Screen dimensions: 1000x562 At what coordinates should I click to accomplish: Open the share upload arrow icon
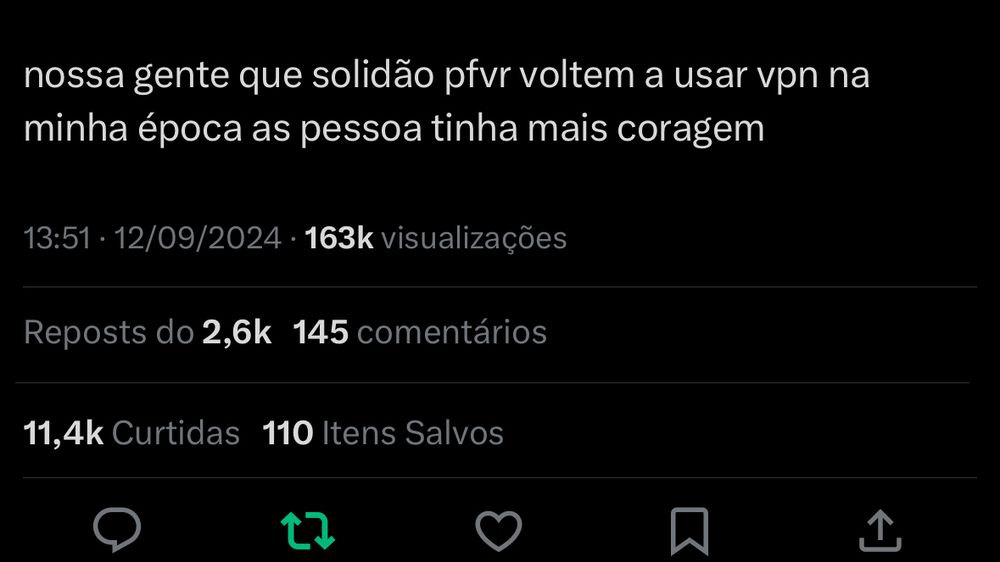[x=880, y=530]
